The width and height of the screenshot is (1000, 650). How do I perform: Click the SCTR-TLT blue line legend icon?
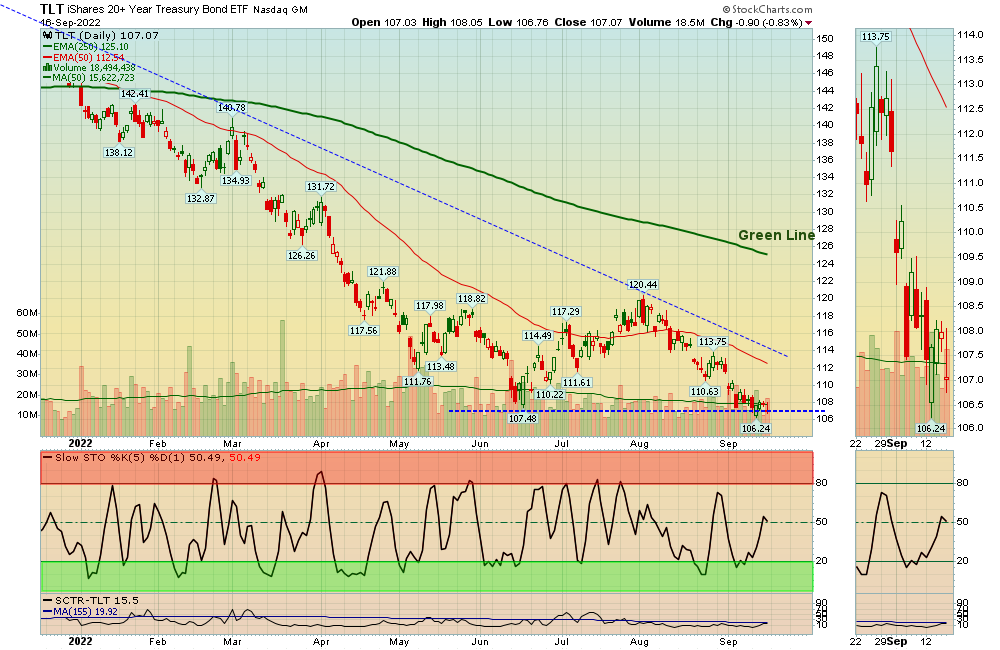click(46, 600)
